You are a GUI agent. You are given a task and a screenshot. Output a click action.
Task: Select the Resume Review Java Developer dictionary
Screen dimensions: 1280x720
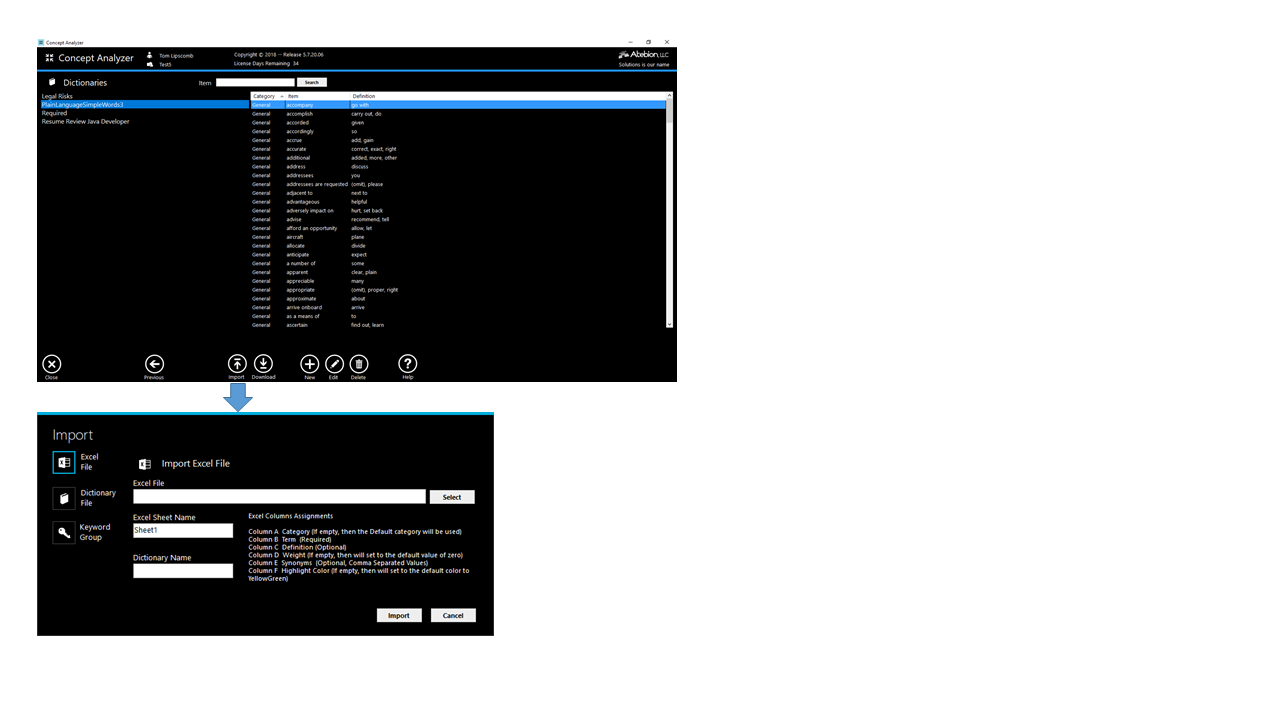[x=145, y=121]
